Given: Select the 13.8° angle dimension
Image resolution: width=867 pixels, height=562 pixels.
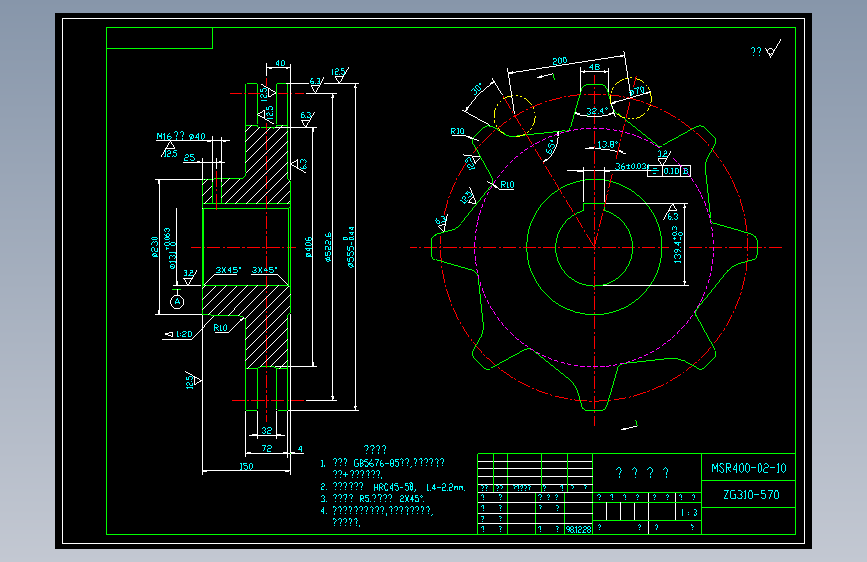Looking at the screenshot, I should pyautogui.click(x=607, y=144).
